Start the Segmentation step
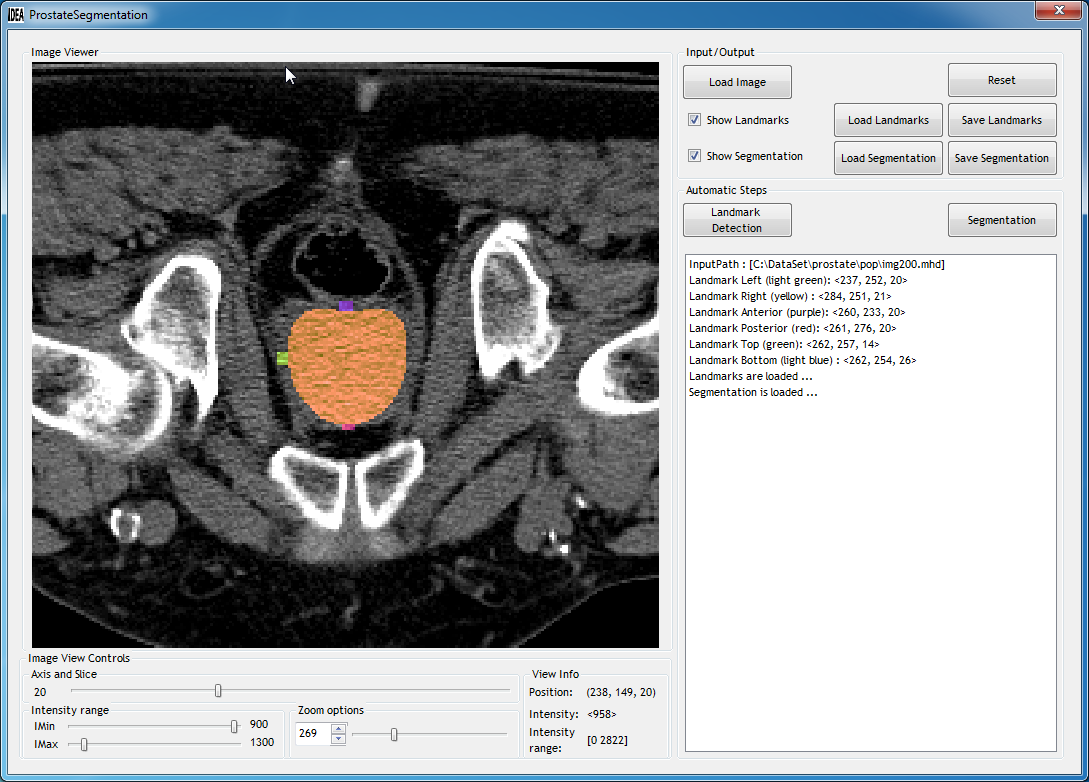The height and width of the screenshot is (782, 1089). (1002, 219)
